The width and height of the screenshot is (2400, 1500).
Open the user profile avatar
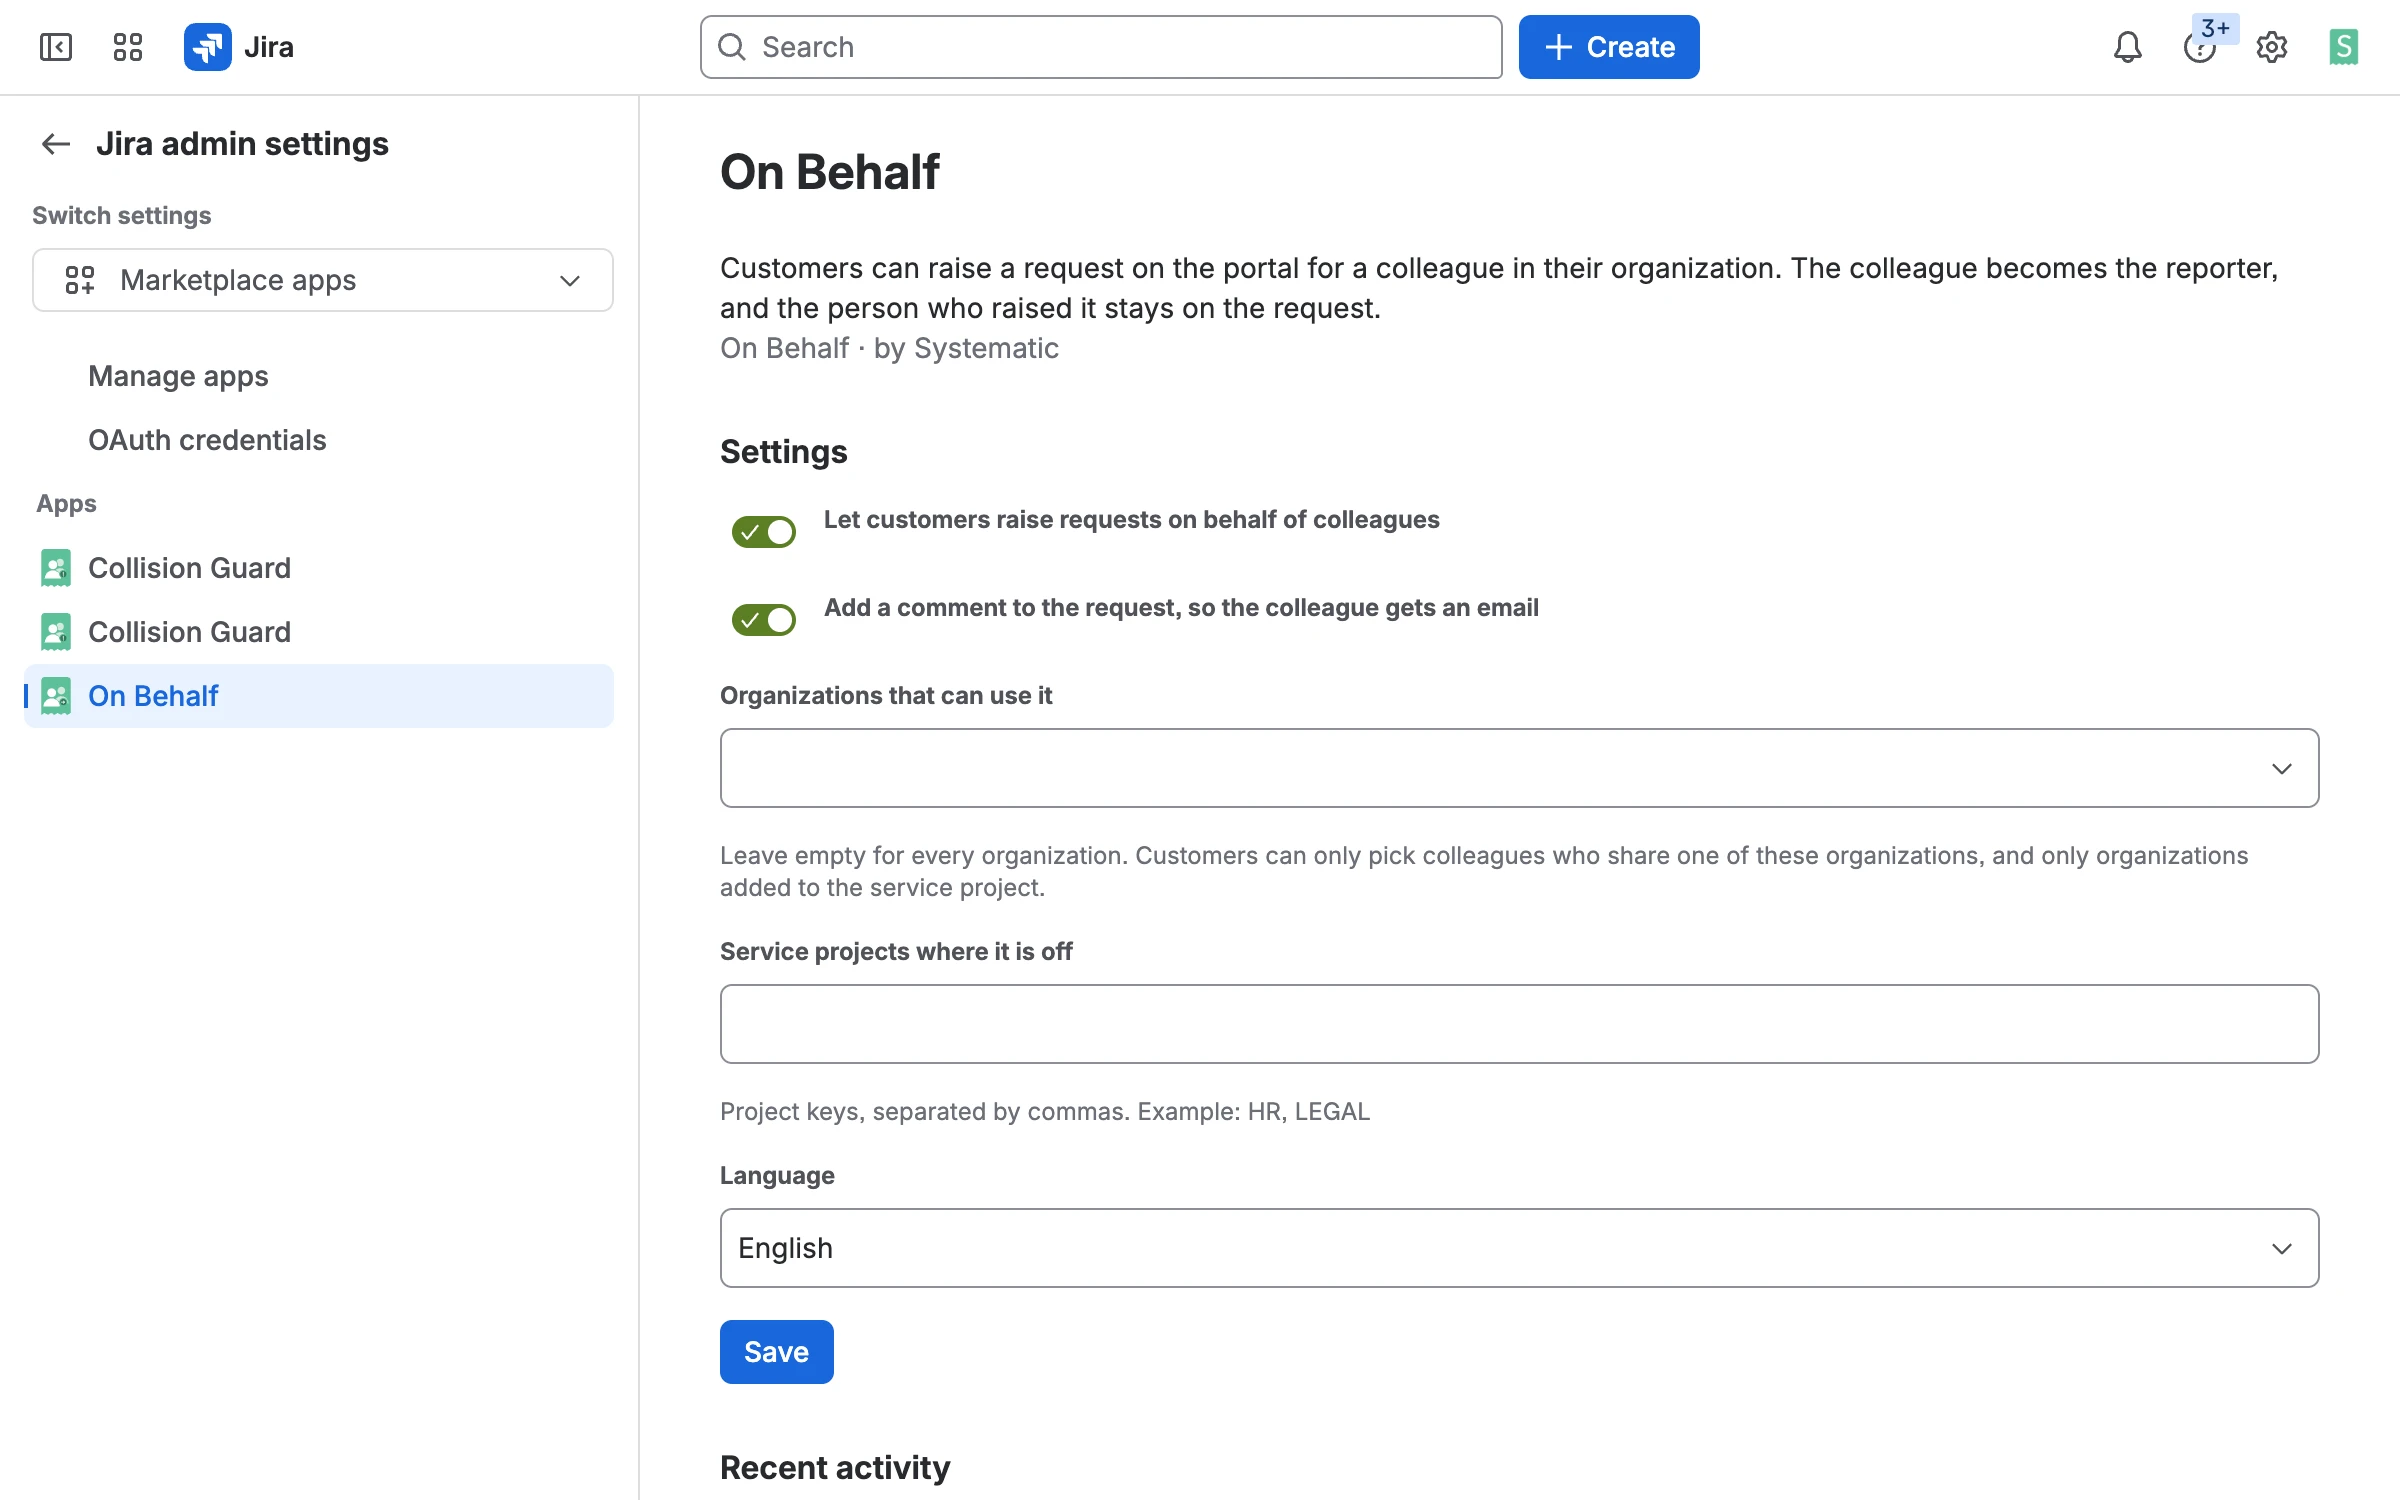[2344, 47]
